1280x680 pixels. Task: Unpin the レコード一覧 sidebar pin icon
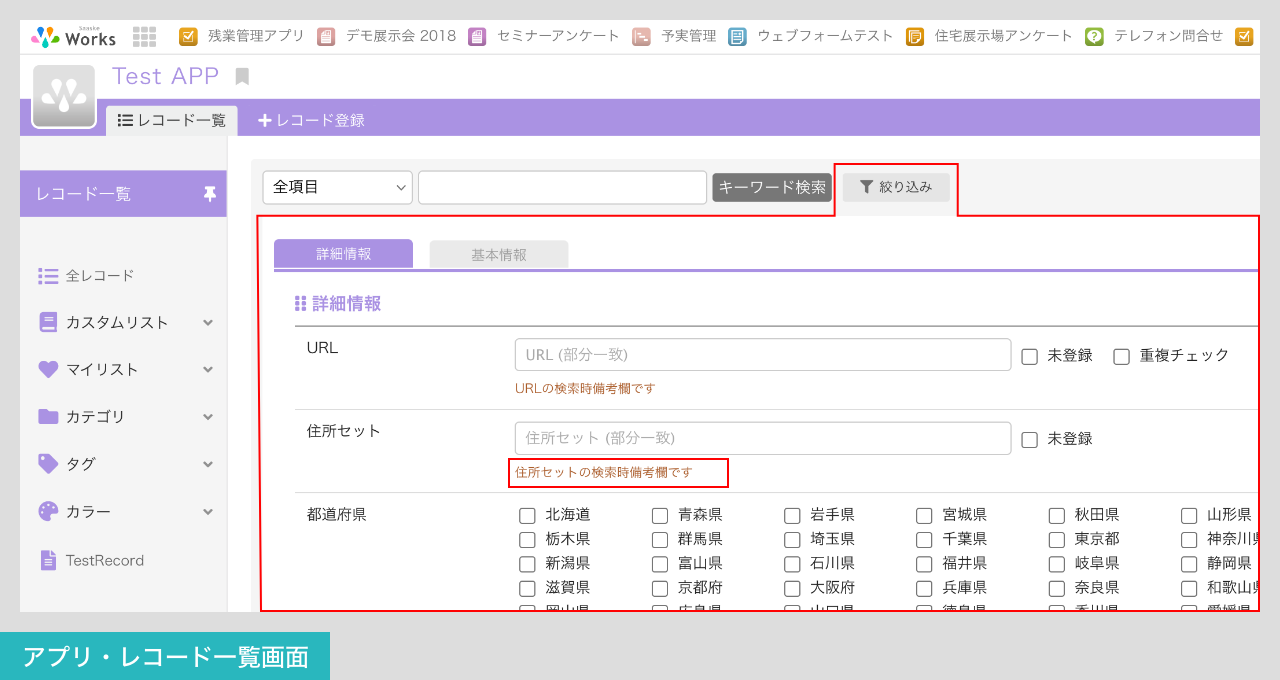pyautogui.click(x=209, y=194)
